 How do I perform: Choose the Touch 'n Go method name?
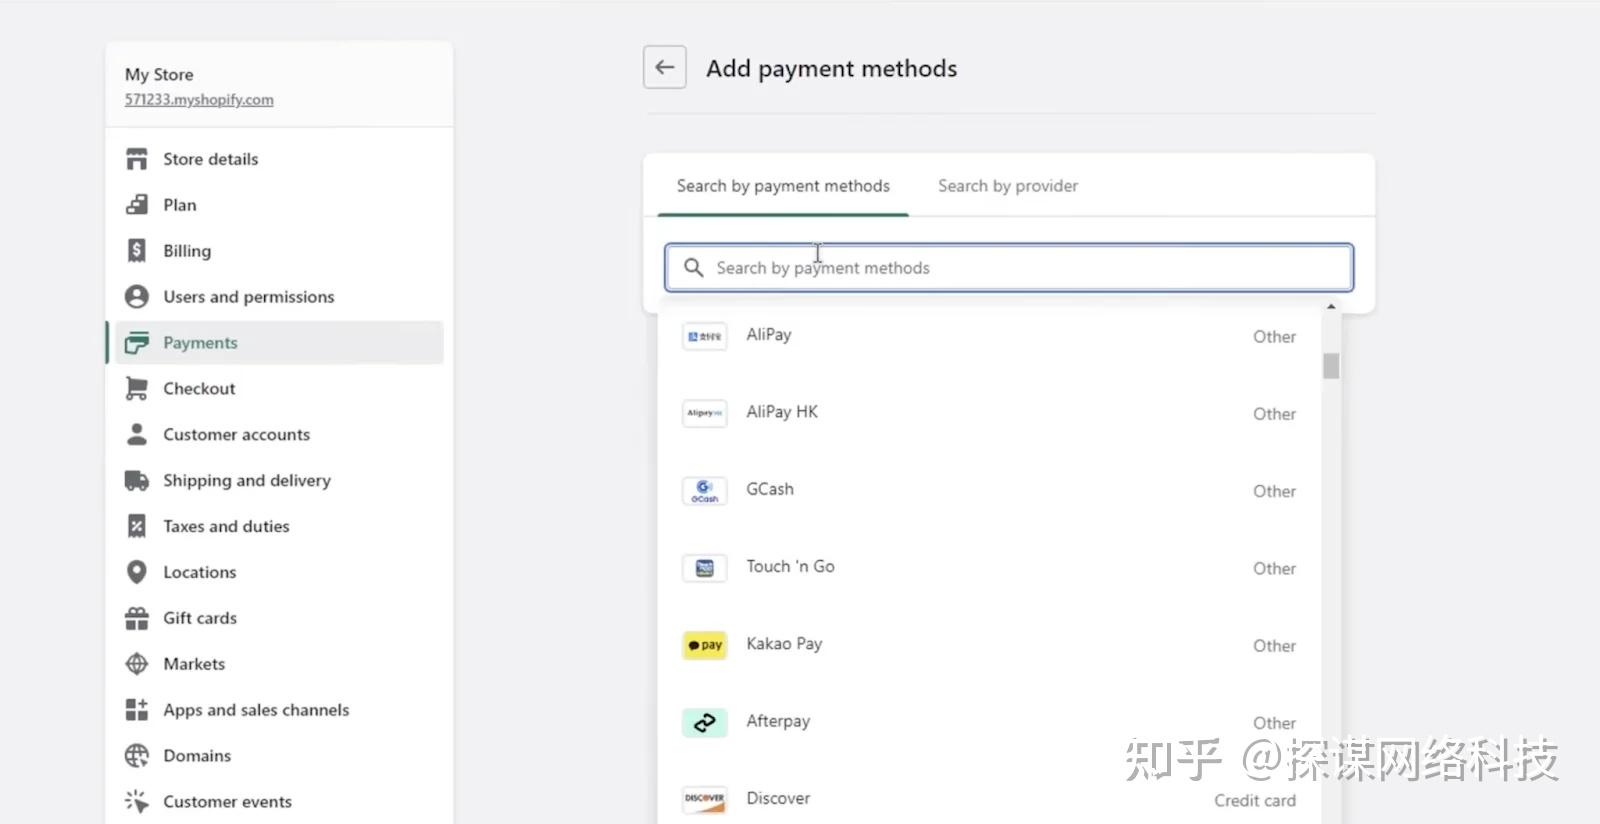(x=790, y=566)
